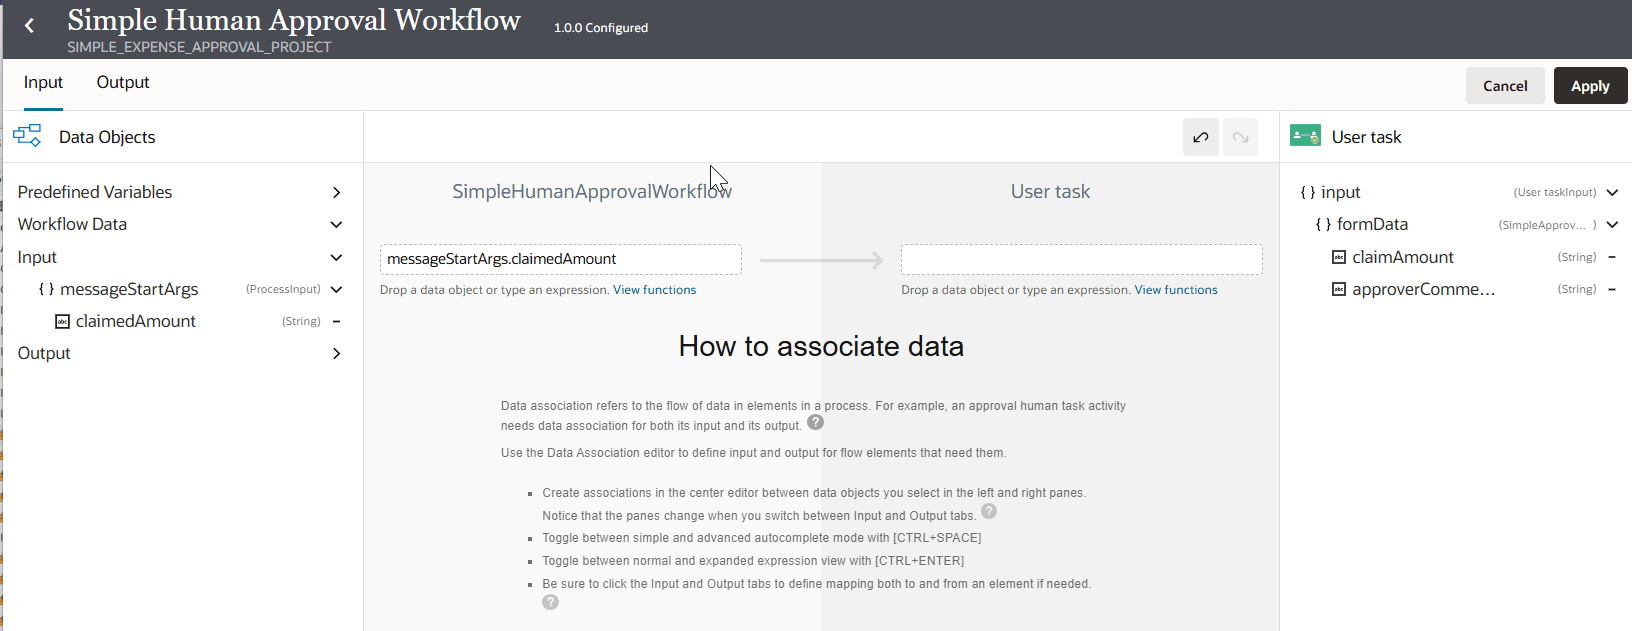The height and width of the screenshot is (631, 1632).
Task: Click the undo icon
Action: tap(1200, 137)
